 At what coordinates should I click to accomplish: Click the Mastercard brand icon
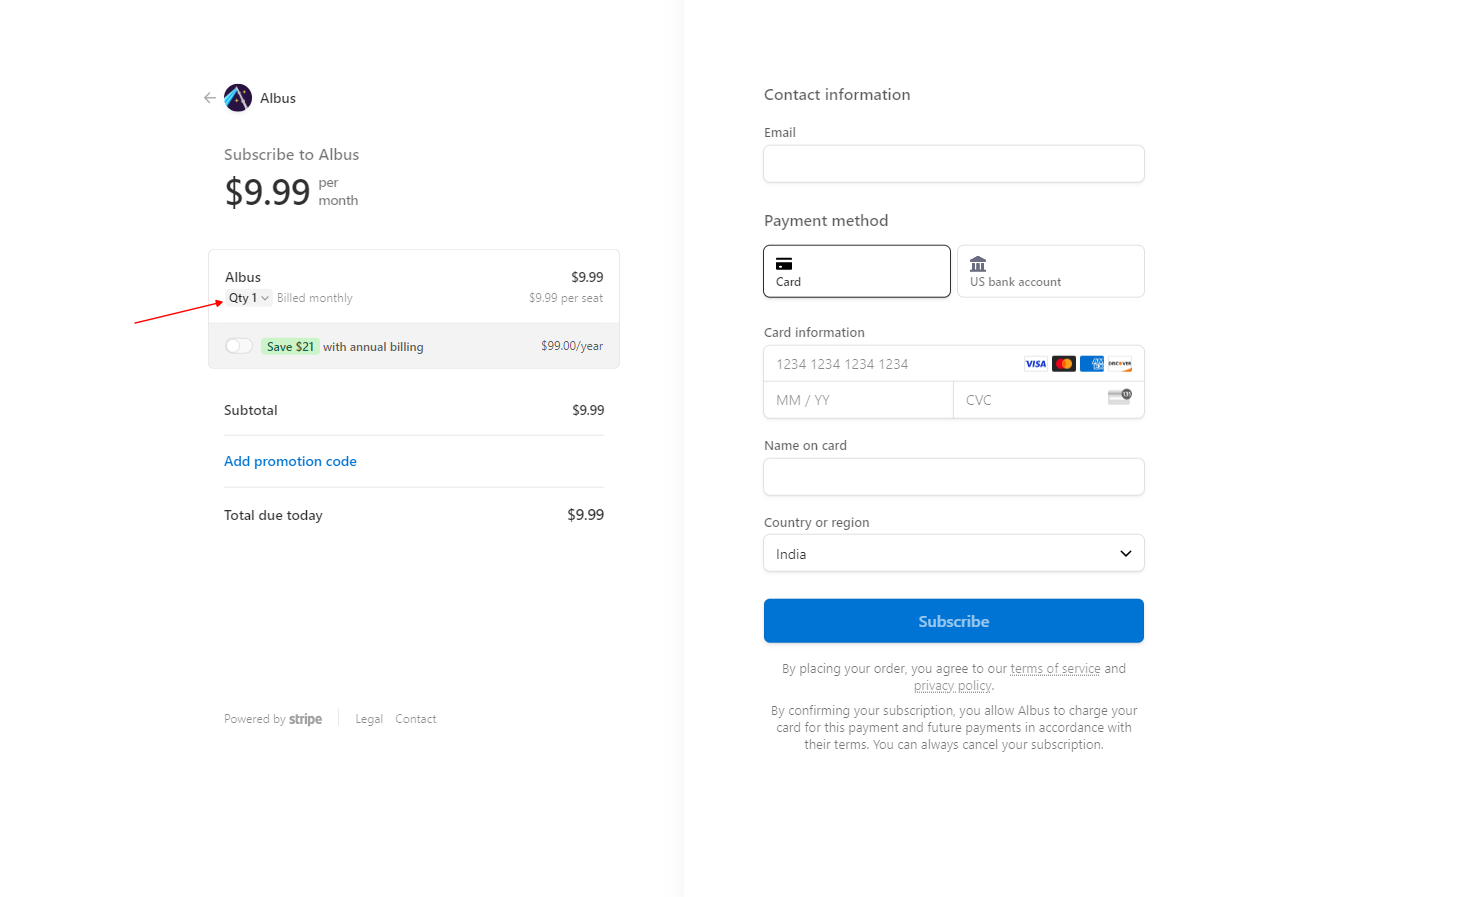coord(1064,364)
